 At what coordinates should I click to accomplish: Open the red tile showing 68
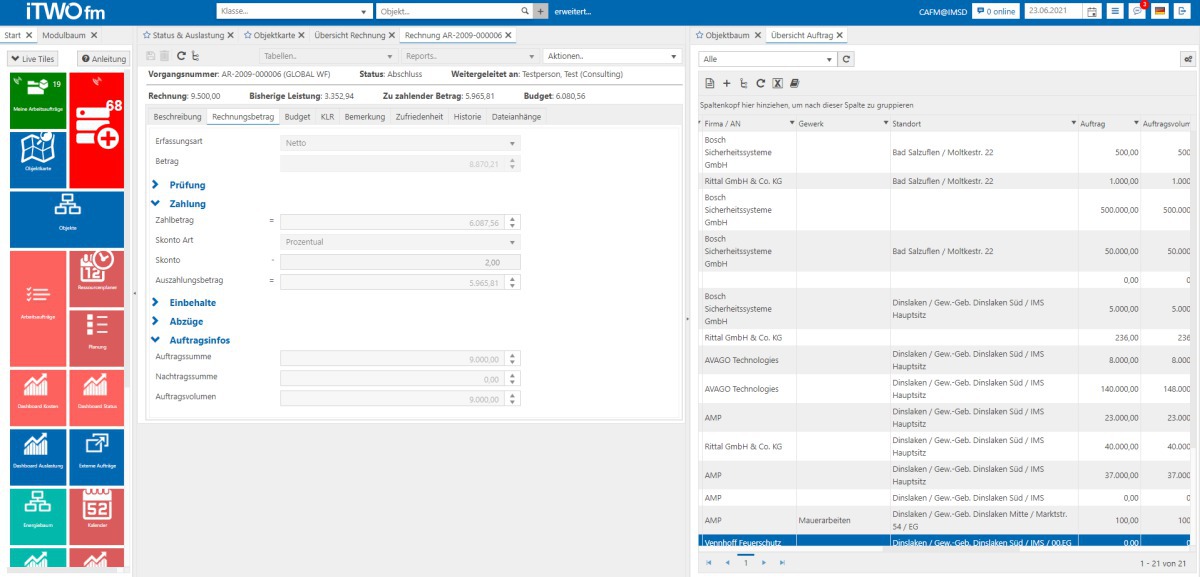pos(96,130)
